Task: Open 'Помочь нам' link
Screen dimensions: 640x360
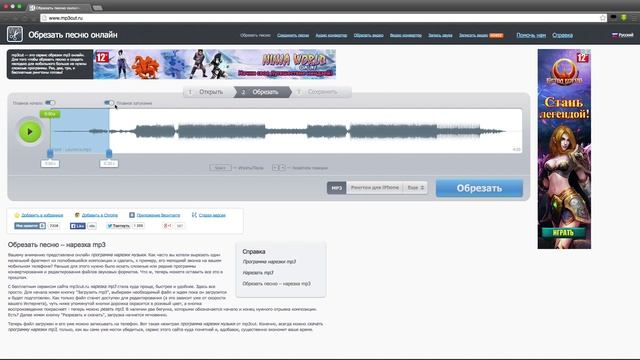Action: 531,35
